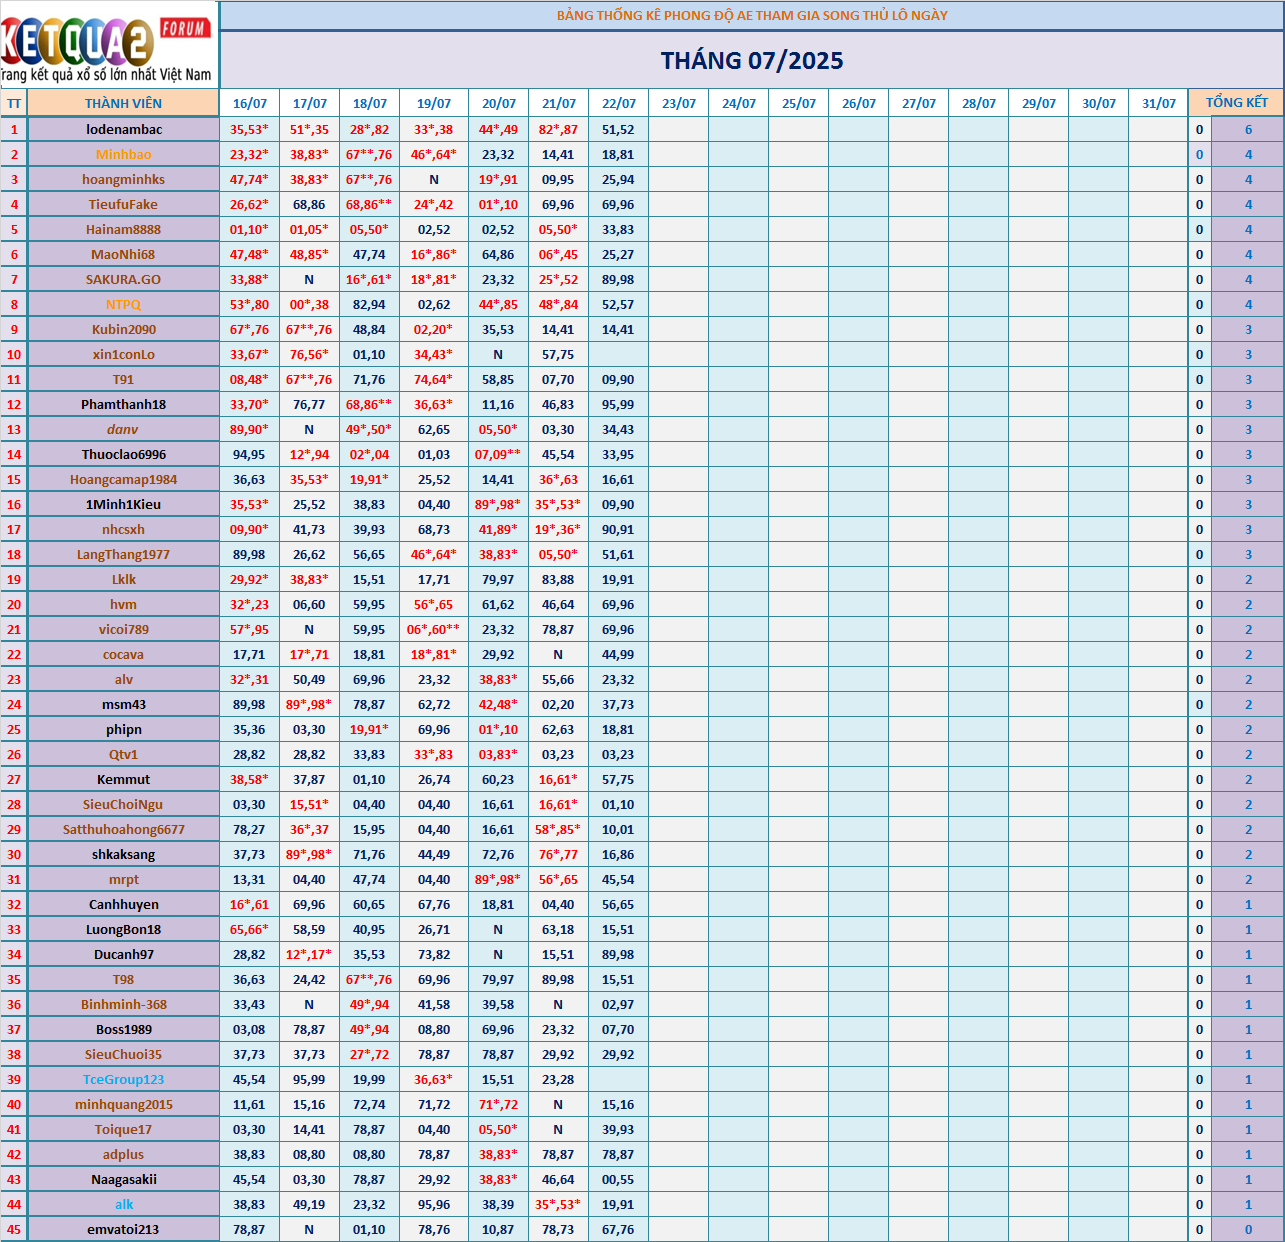Screen dimensions: 1285x1242
Task: Select the THÀNH VIÊN column header
Action: click(123, 103)
